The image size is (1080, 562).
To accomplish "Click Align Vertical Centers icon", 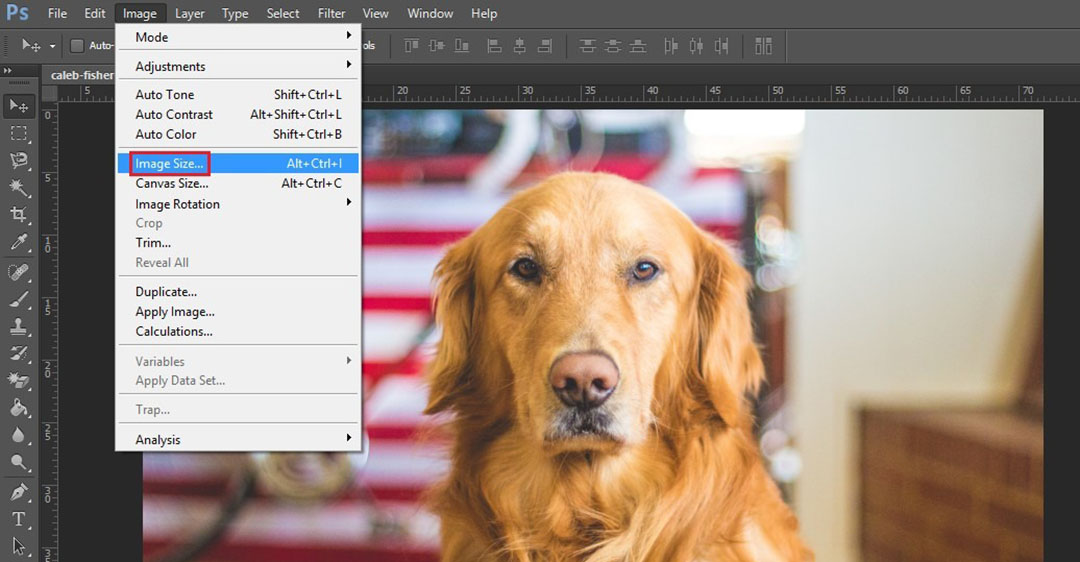I will pos(437,46).
